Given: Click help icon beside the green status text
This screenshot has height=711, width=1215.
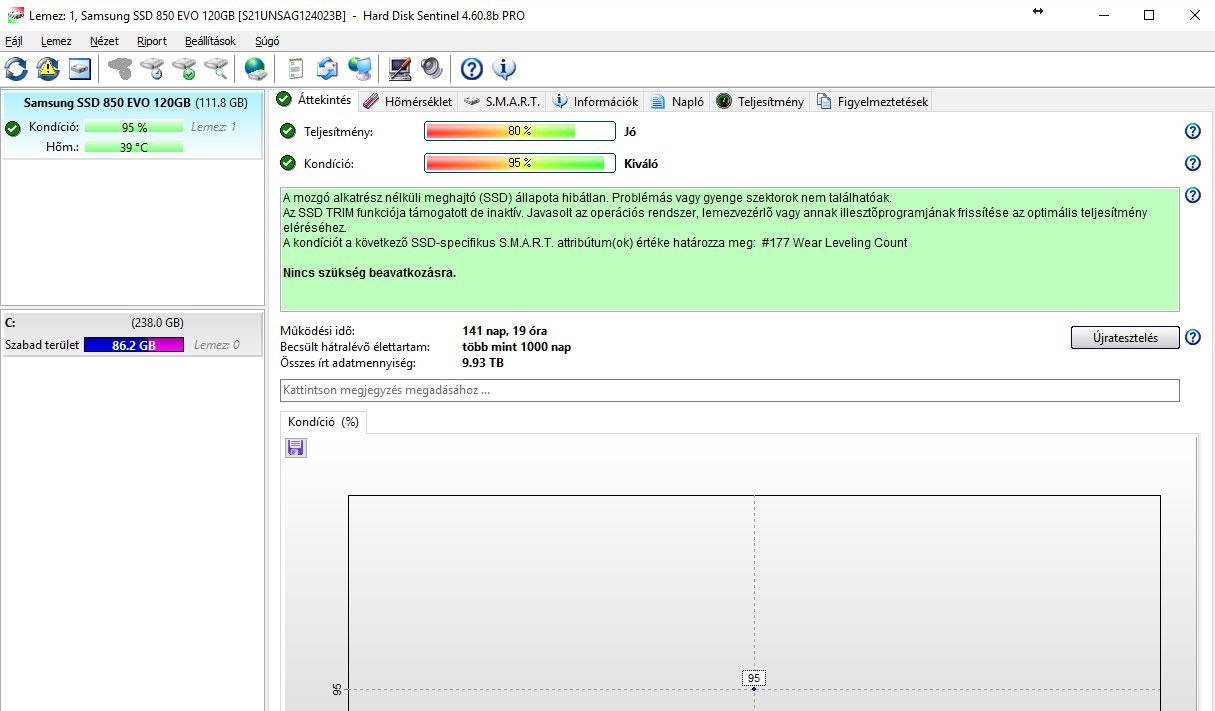Looking at the screenshot, I should pos(1192,195).
